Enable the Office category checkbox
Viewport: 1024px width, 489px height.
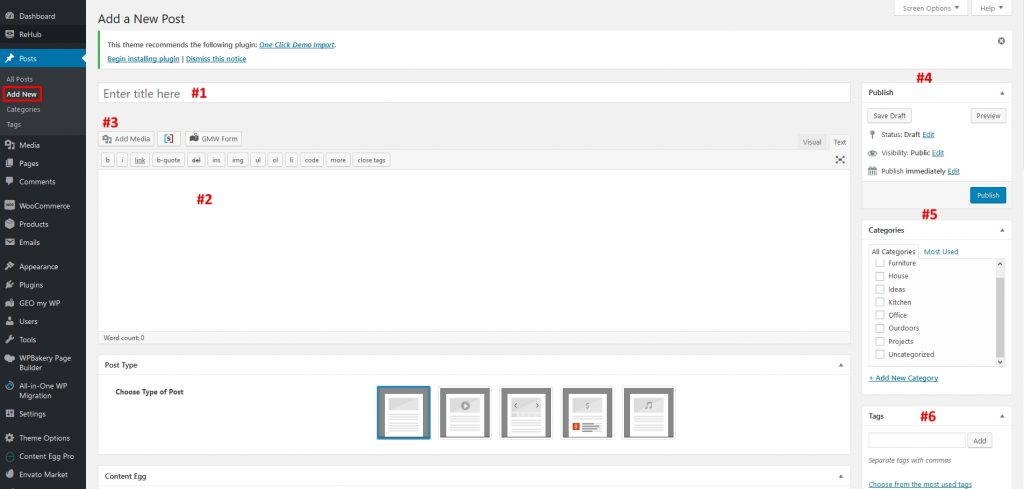pyautogui.click(x=880, y=315)
